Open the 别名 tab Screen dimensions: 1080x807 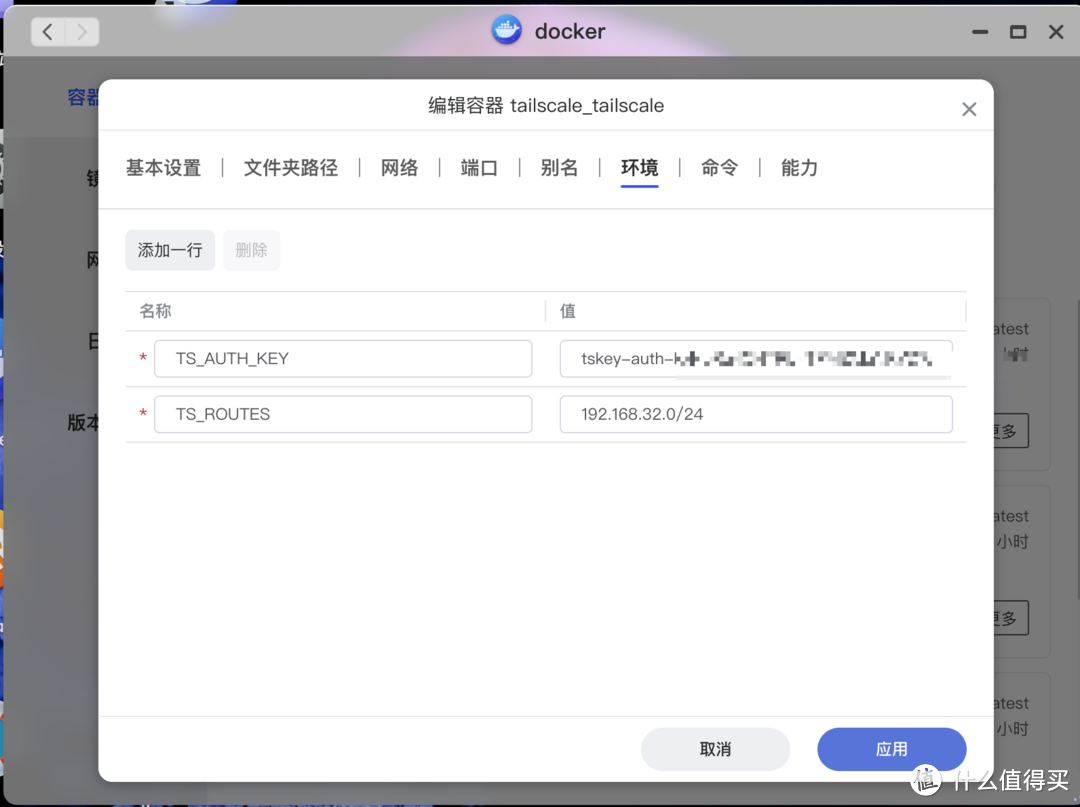click(559, 167)
